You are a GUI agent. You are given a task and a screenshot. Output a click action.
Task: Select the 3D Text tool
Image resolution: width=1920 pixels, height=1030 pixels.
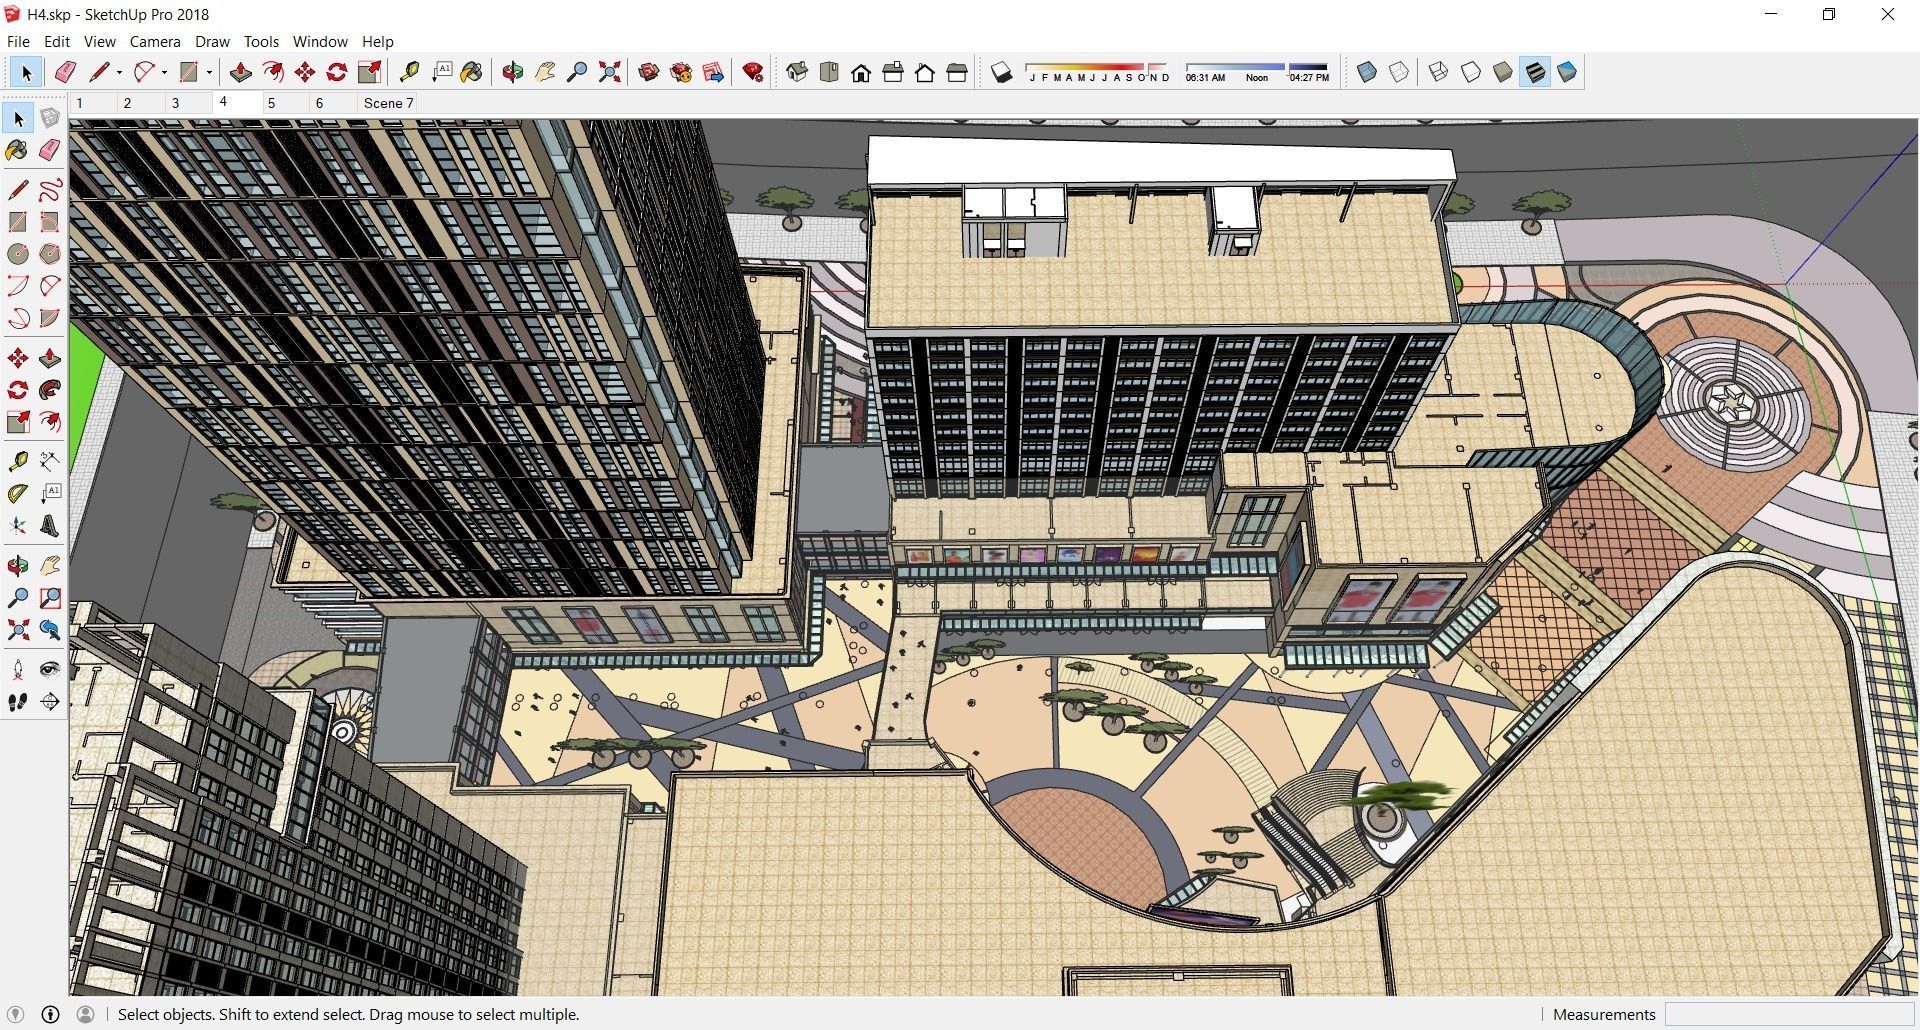[49, 526]
